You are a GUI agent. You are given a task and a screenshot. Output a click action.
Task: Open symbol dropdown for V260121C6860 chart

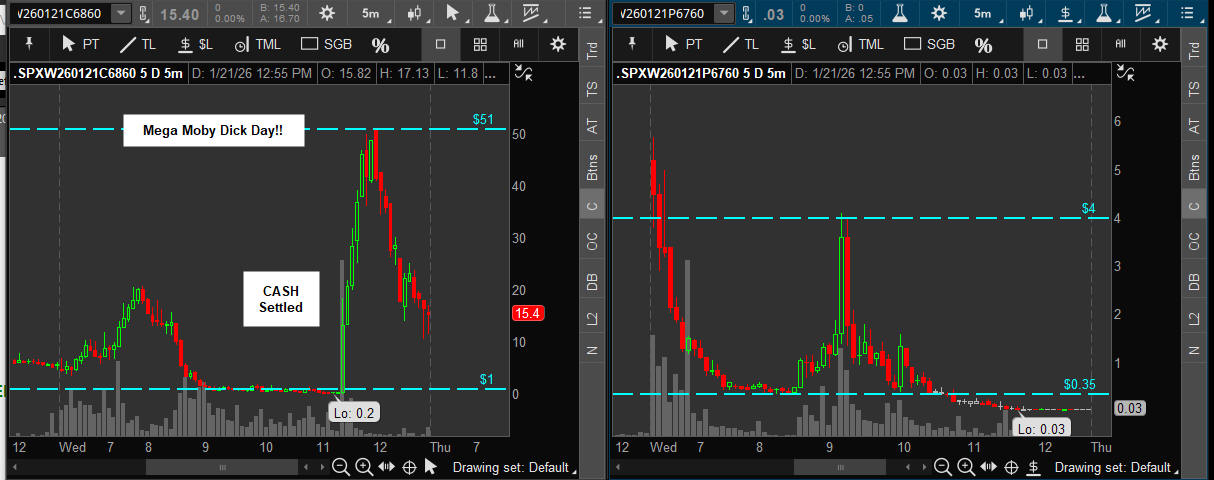(x=120, y=14)
